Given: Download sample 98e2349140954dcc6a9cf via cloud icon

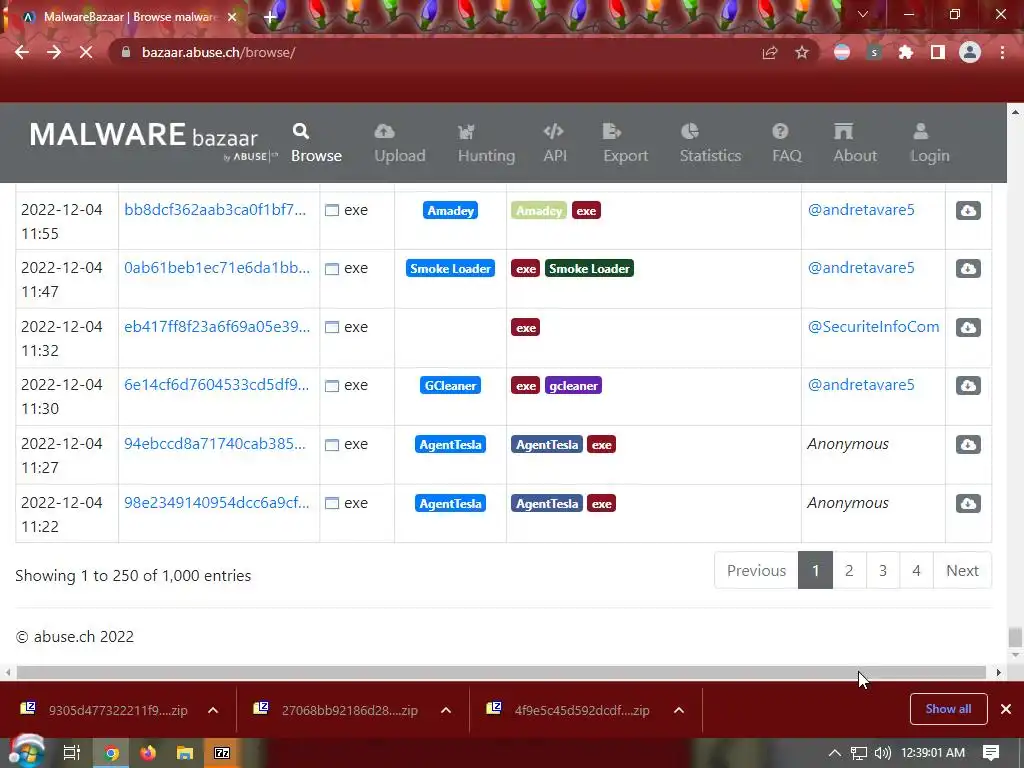Looking at the screenshot, I should point(968,503).
